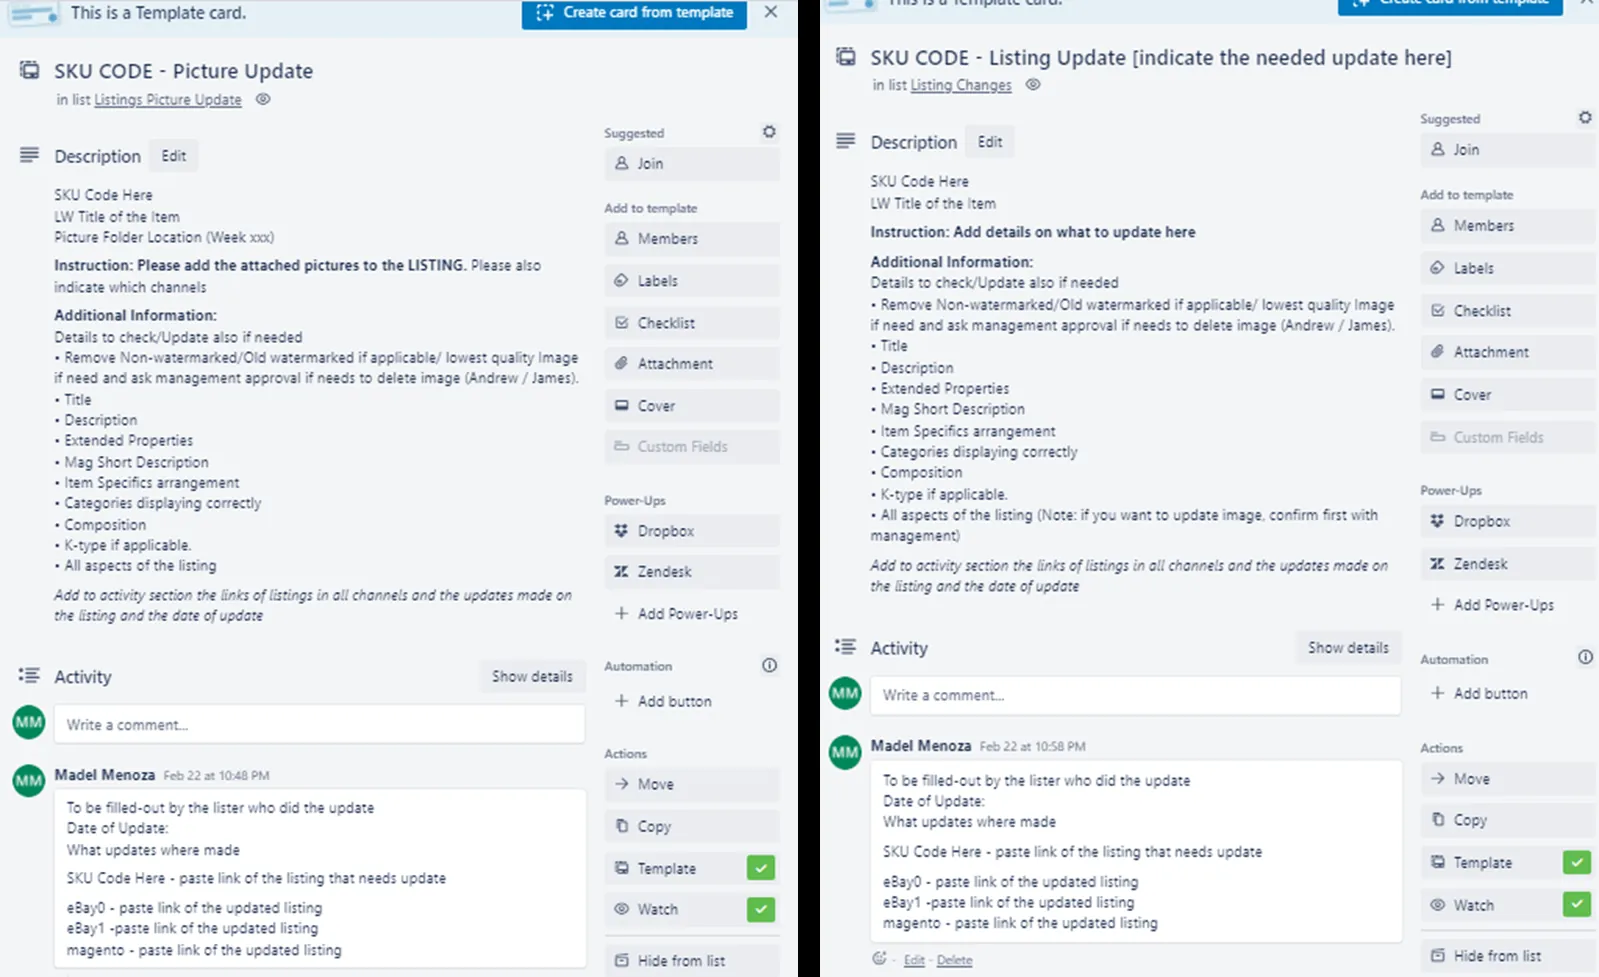Open Custom Fields in left card

coord(692,447)
